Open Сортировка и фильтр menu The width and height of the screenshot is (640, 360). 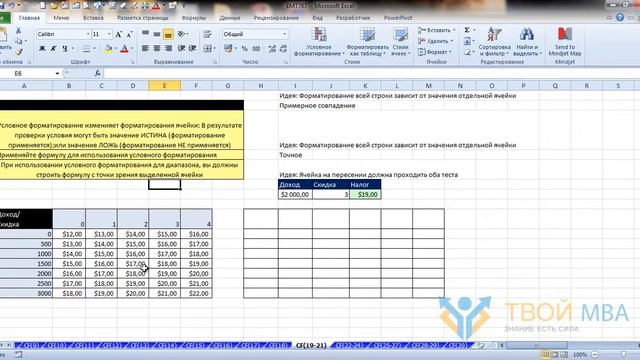[x=494, y=42]
